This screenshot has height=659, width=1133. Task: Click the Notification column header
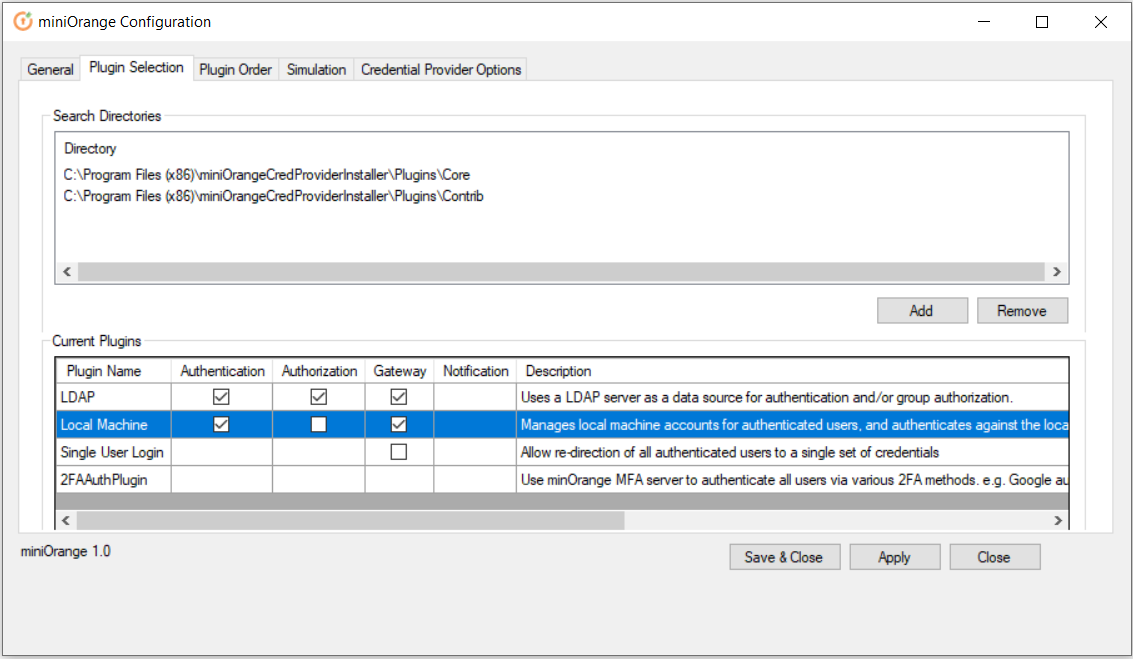tap(475, 371)
